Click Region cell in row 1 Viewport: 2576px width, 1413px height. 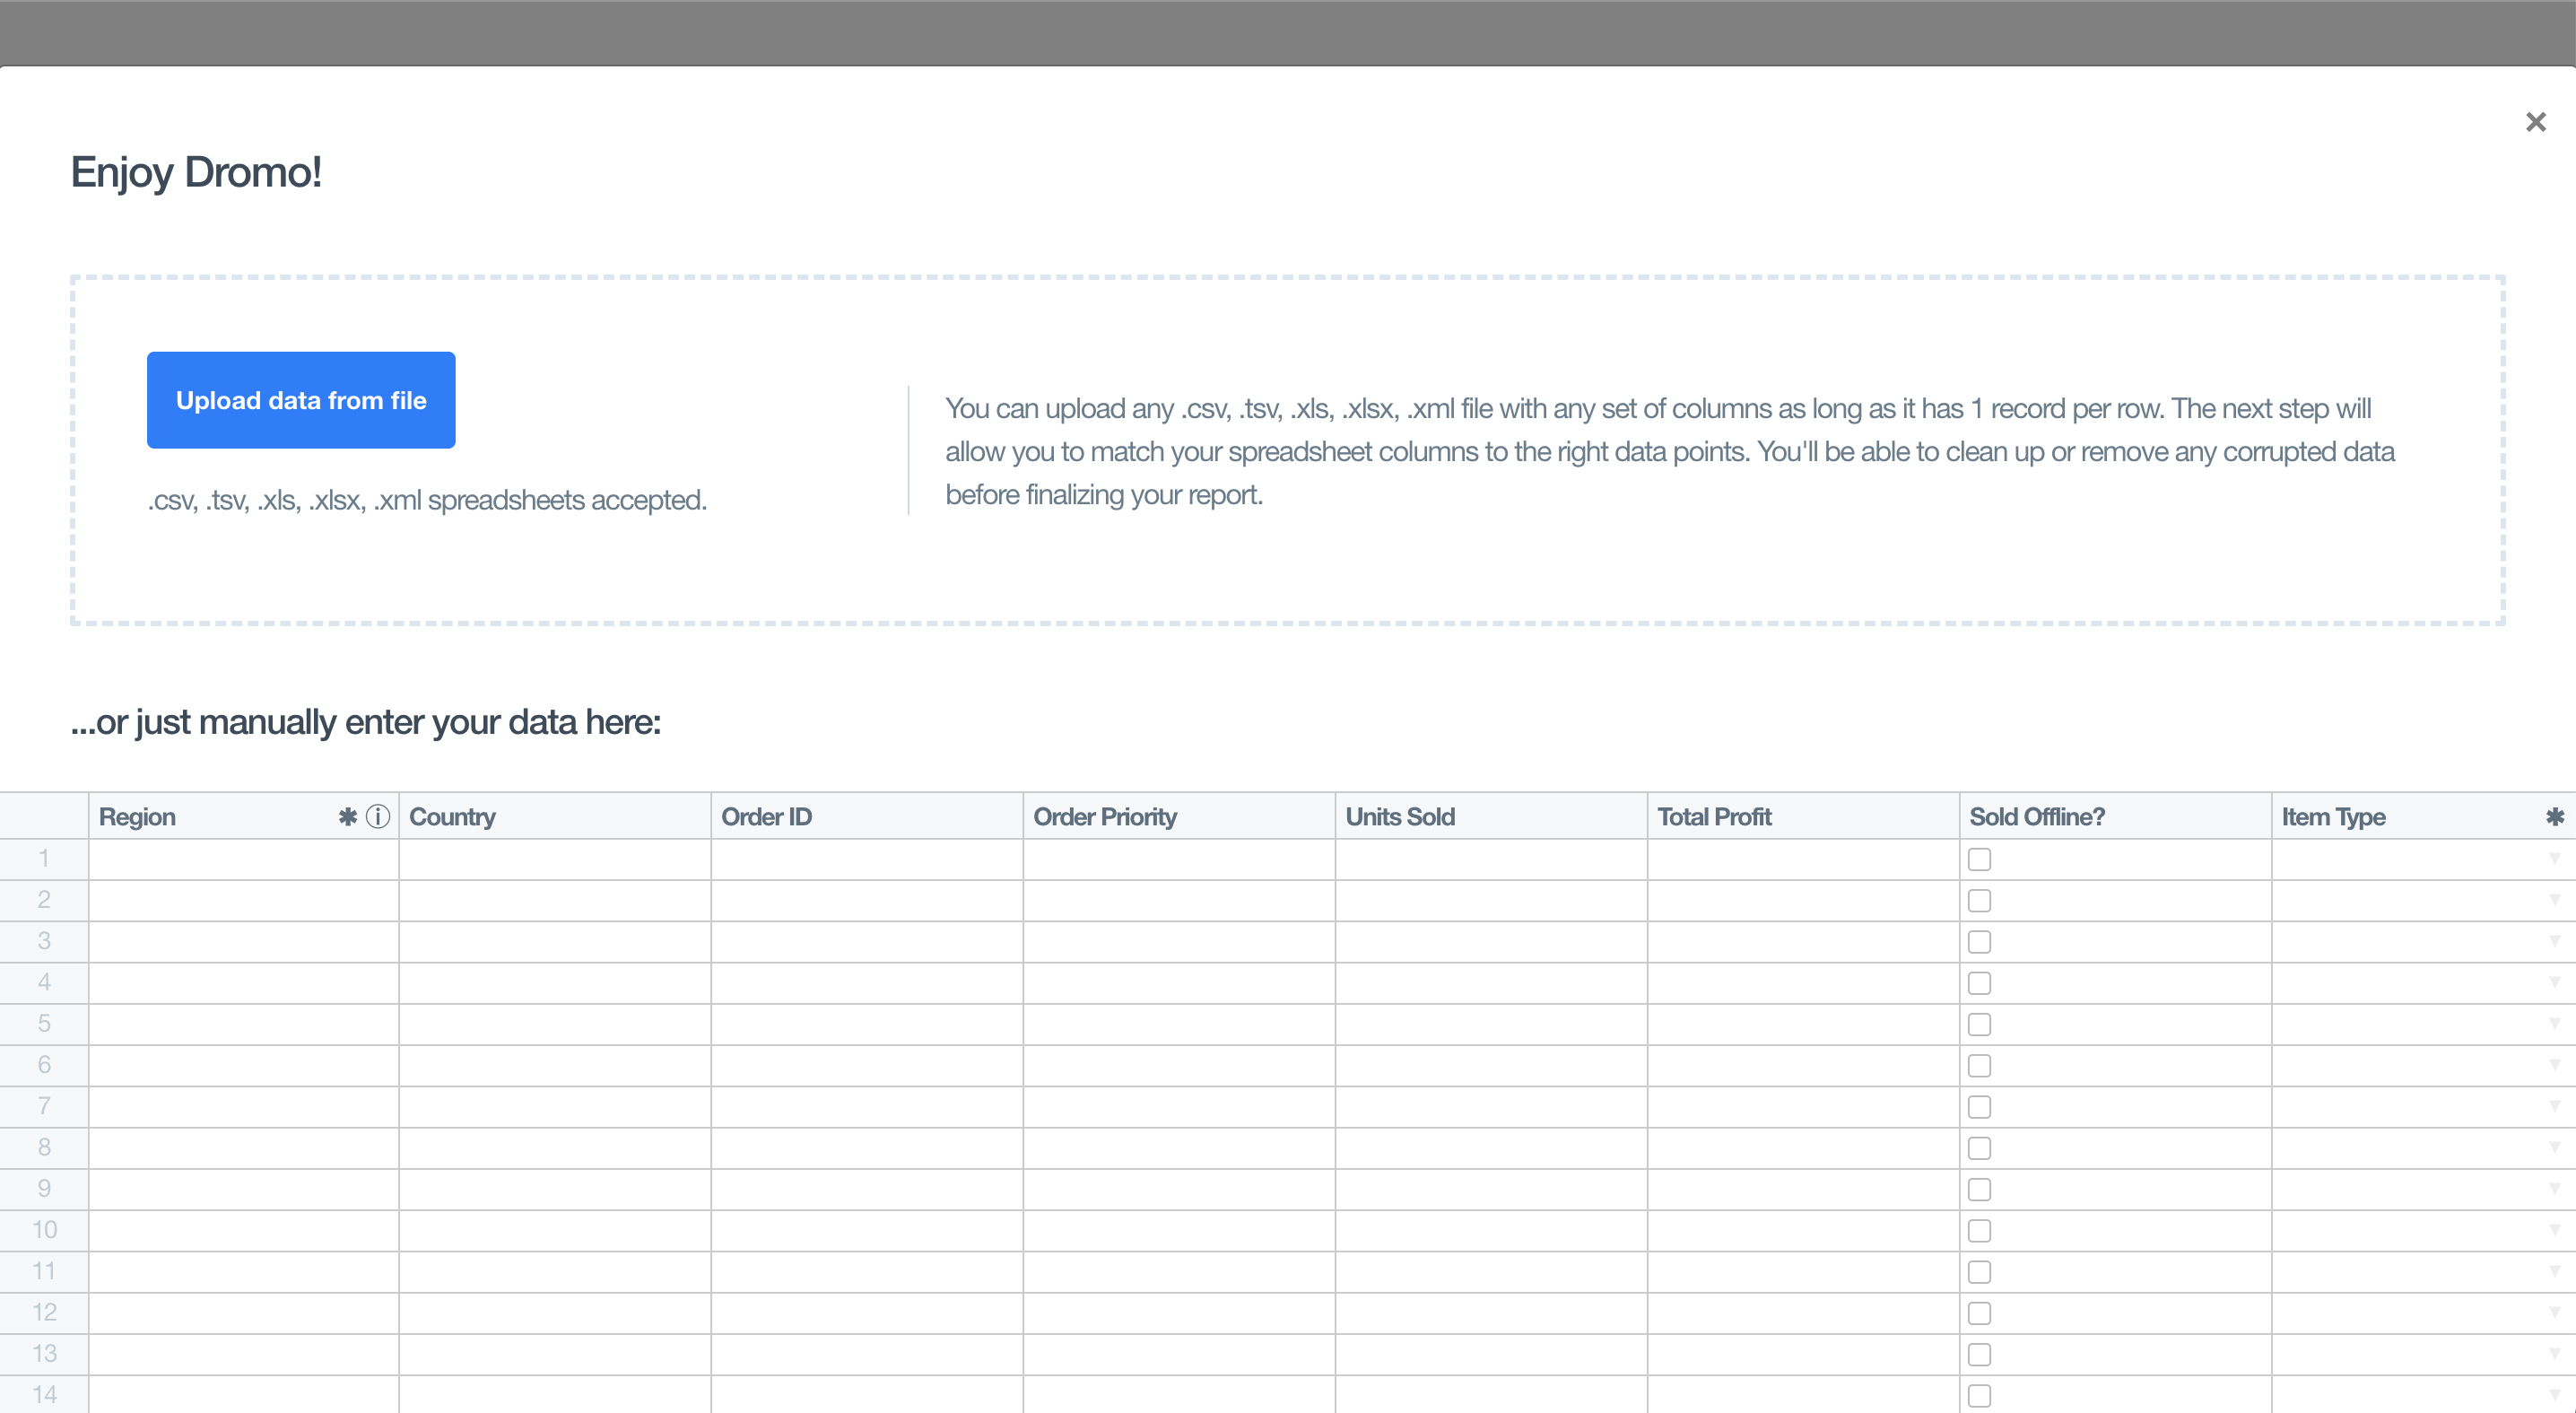[244, 859]
